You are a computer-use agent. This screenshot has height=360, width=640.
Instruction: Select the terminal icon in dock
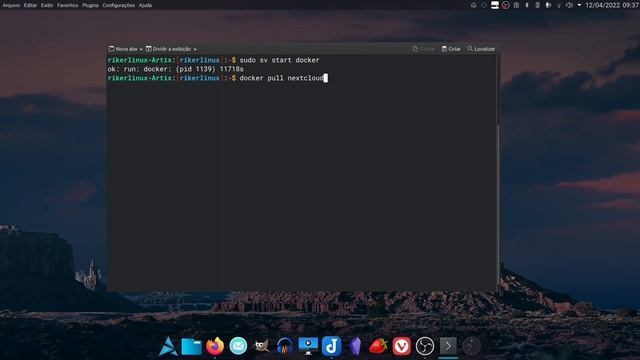pyautogui.click(x=448, y=346)
